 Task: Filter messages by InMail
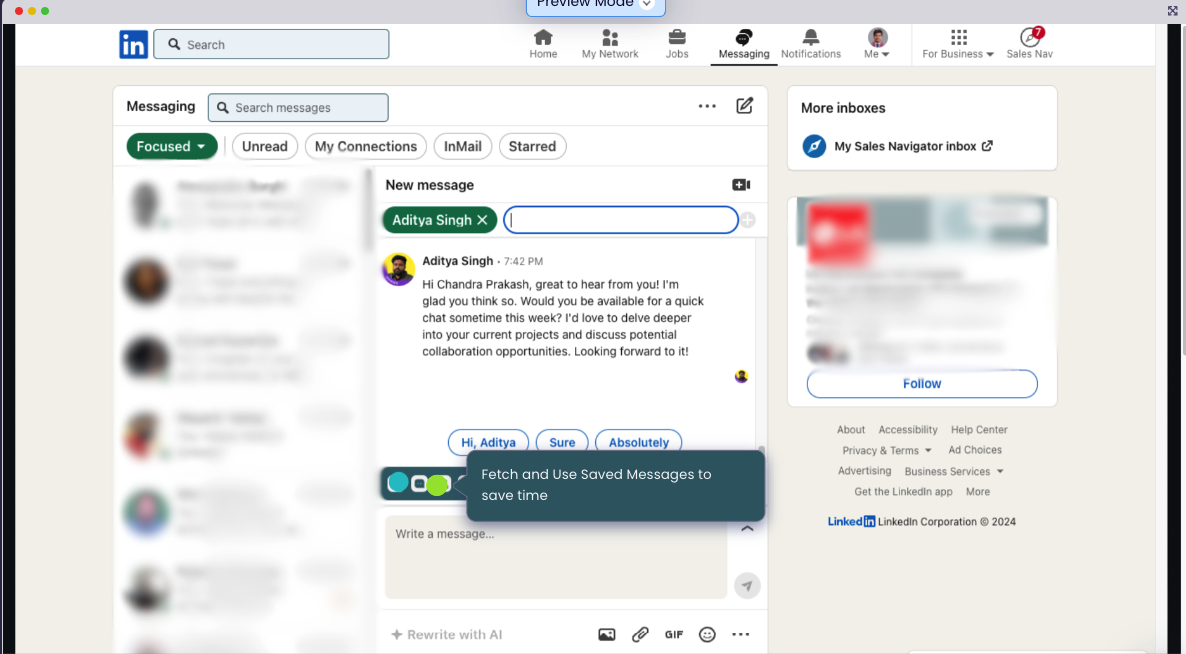pyautogui.click(x=463, y=147)
